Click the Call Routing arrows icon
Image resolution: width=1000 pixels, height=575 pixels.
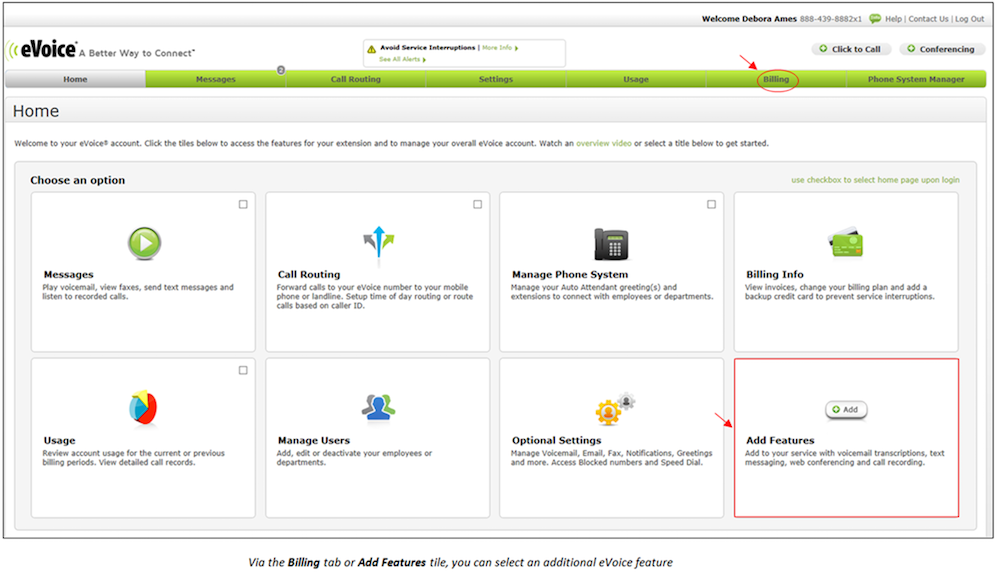click(x=379, y=243)
